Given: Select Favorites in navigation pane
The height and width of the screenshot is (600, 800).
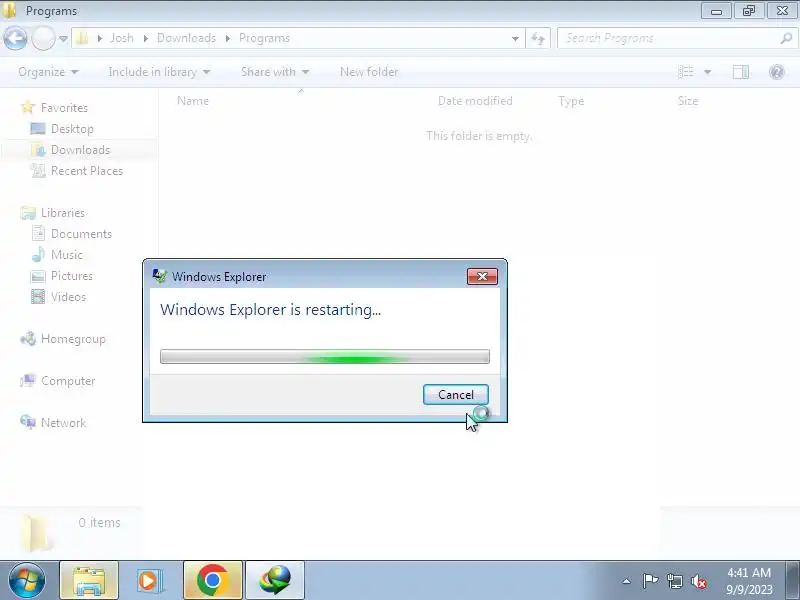Looking at the screenshot, I should (64, 108).
